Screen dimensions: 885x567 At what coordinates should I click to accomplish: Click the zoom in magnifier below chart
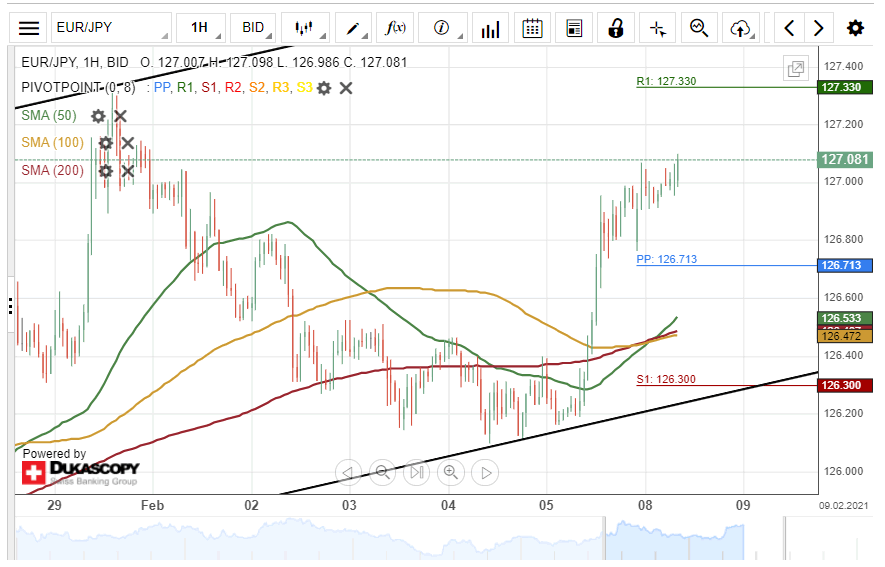pos(450,472)
